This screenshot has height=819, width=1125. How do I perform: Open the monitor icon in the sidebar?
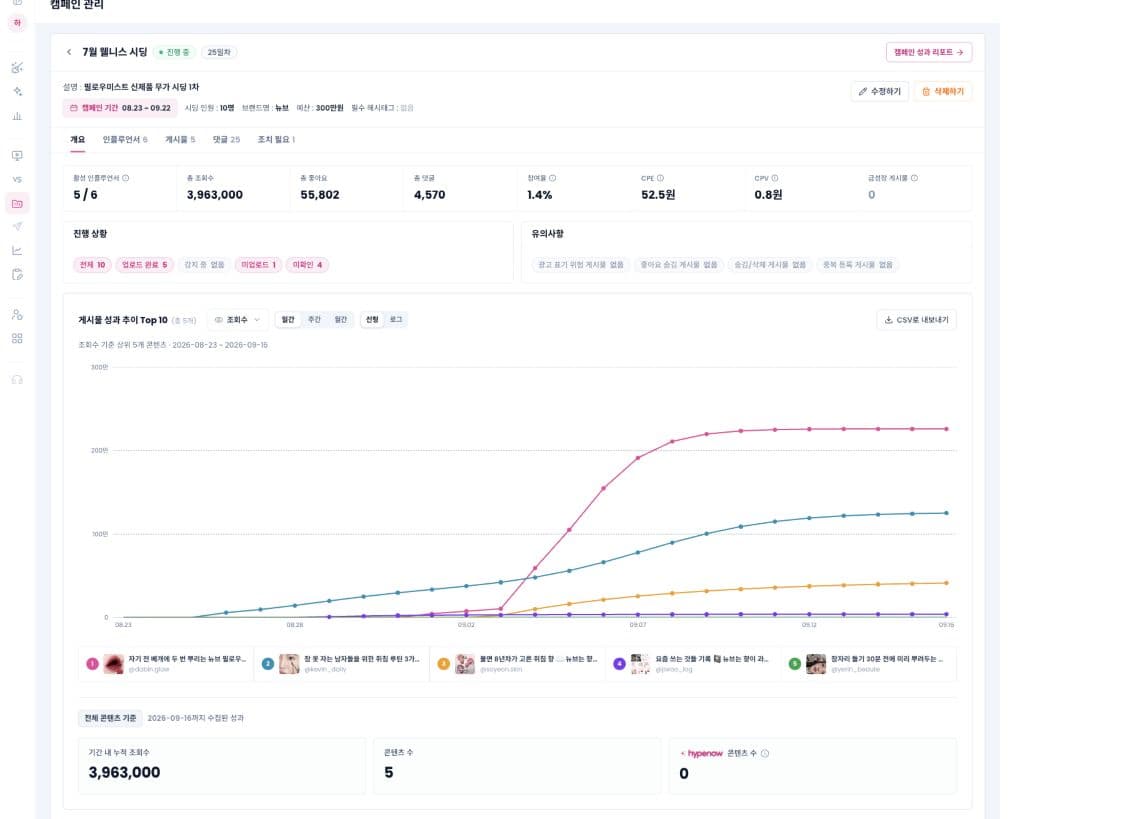17,156
